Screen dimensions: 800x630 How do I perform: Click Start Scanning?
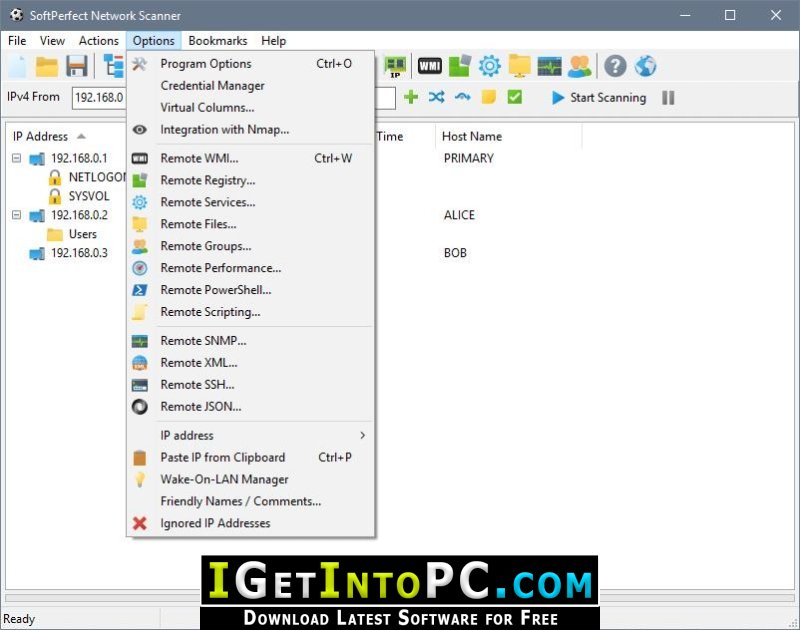pyautogui.click(x=598, y=97)
